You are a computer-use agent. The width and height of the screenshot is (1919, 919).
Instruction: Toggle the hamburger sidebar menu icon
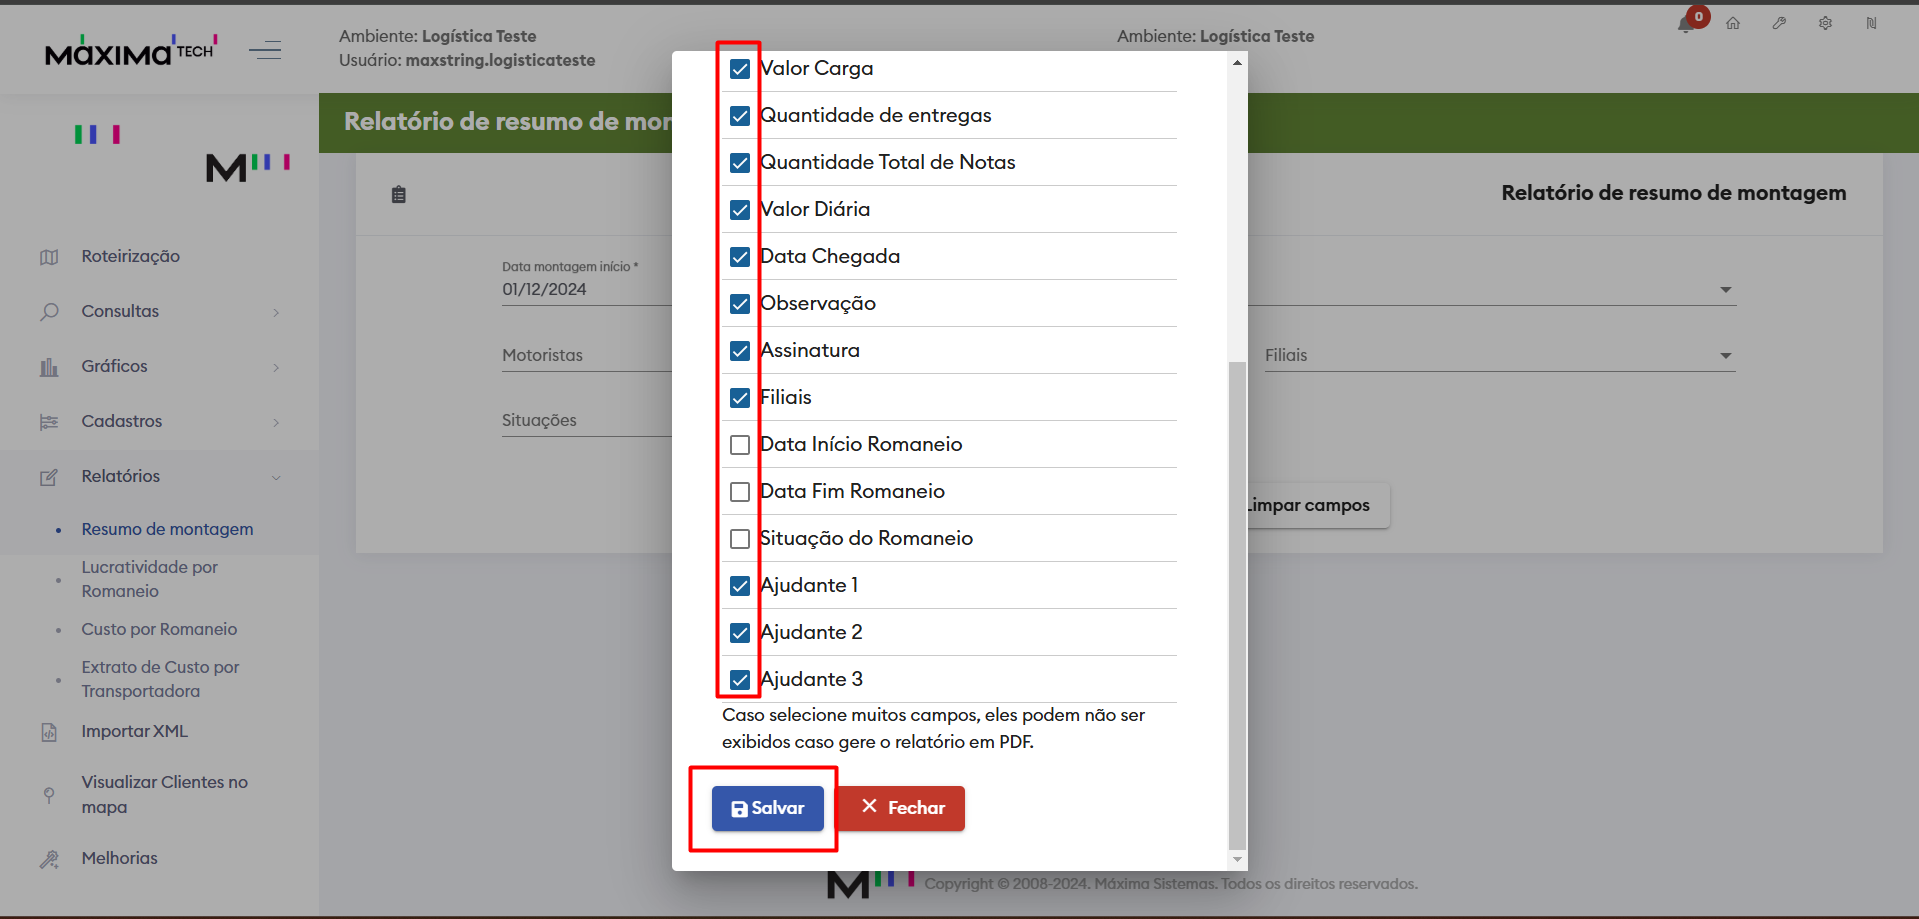tap(265, 50)
